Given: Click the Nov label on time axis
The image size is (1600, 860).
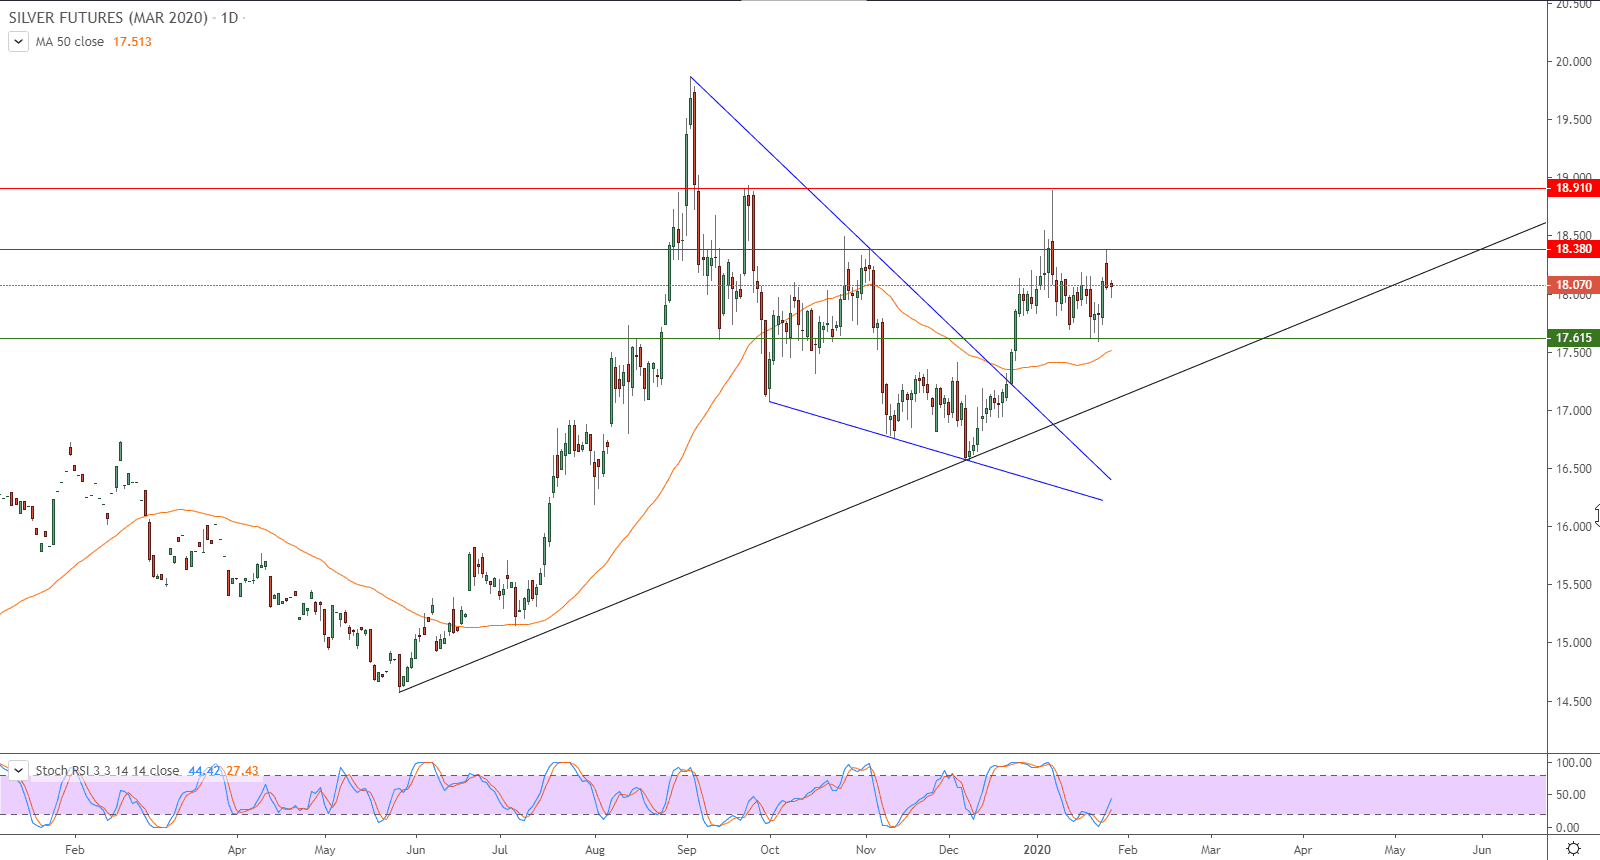Looking at the screenshot, I should click(866, 850).
